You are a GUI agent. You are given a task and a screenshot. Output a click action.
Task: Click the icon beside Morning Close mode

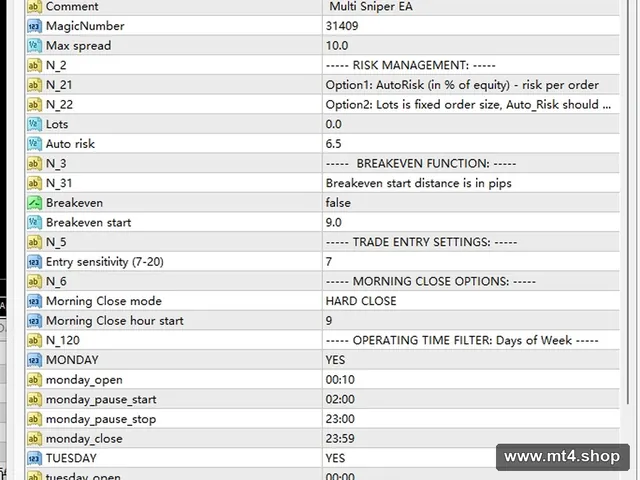tap(34, 301)
